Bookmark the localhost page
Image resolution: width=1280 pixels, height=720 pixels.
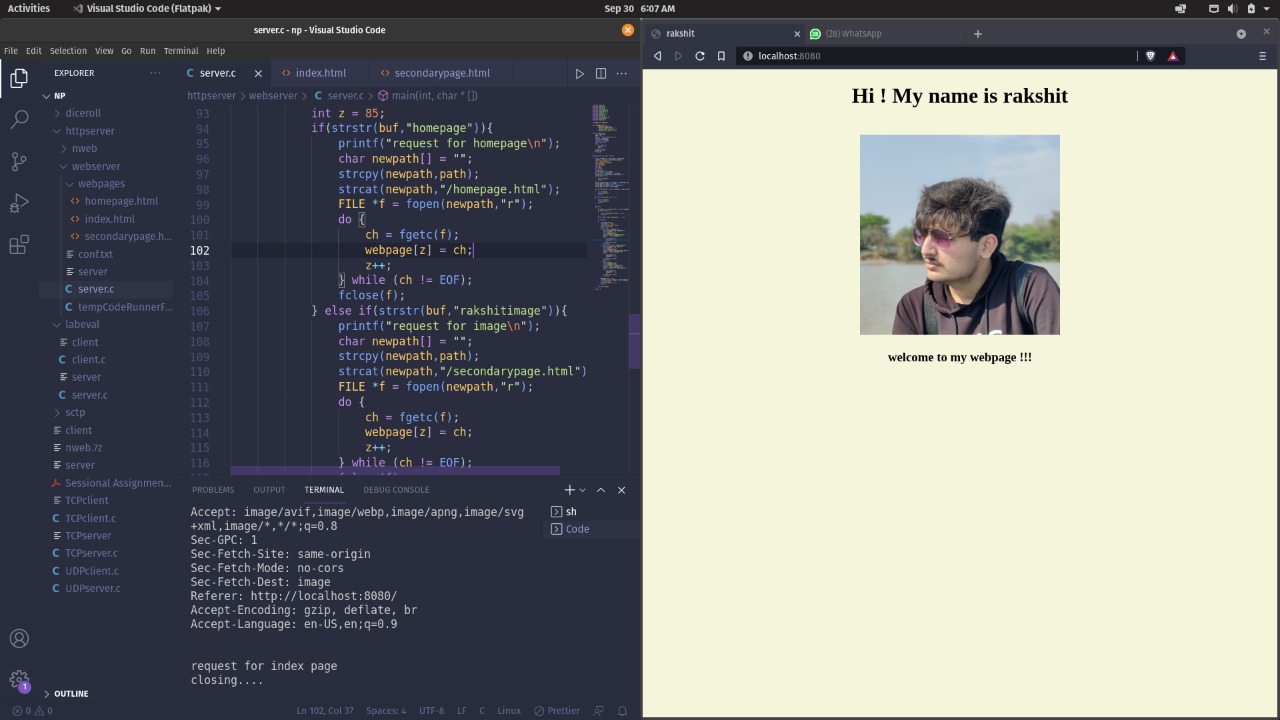click(721, 56)
